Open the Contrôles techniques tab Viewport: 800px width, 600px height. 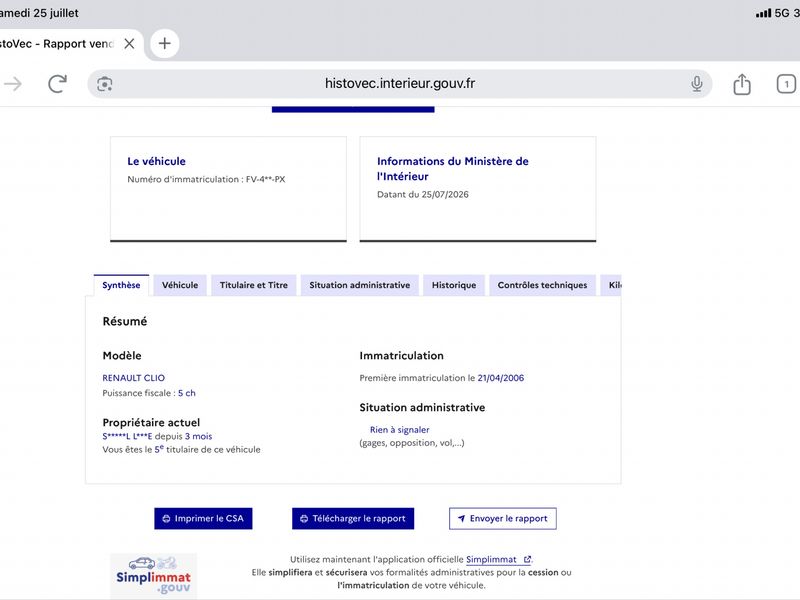pos(542,285)
